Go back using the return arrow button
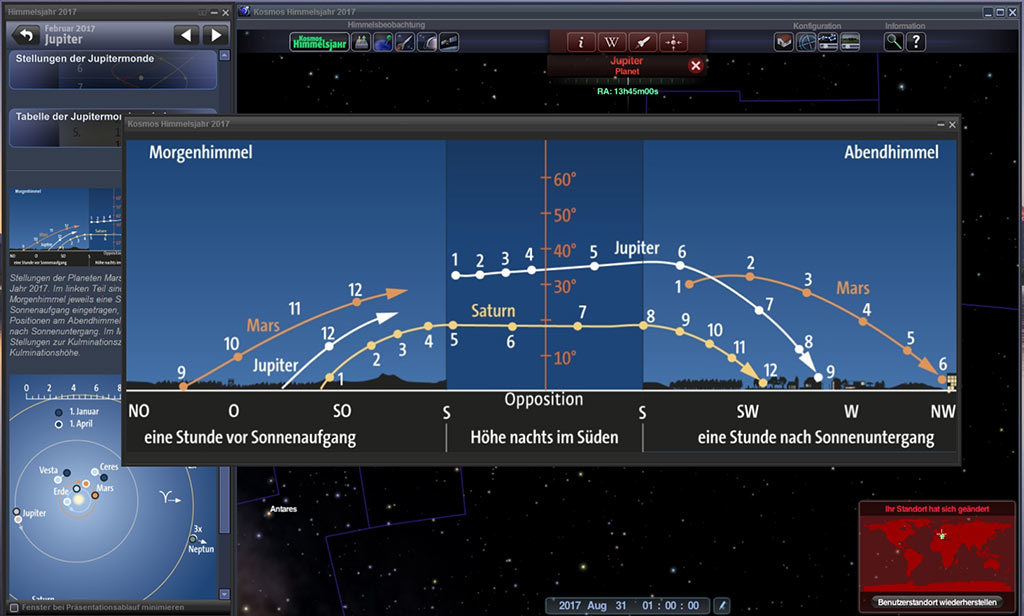Viewport: 1024px width, 616px height. coord(26,35)
